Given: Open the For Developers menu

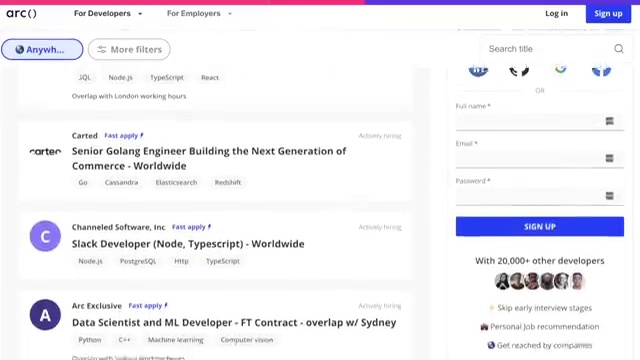Looking at the screenshot, I should (108, 13).
